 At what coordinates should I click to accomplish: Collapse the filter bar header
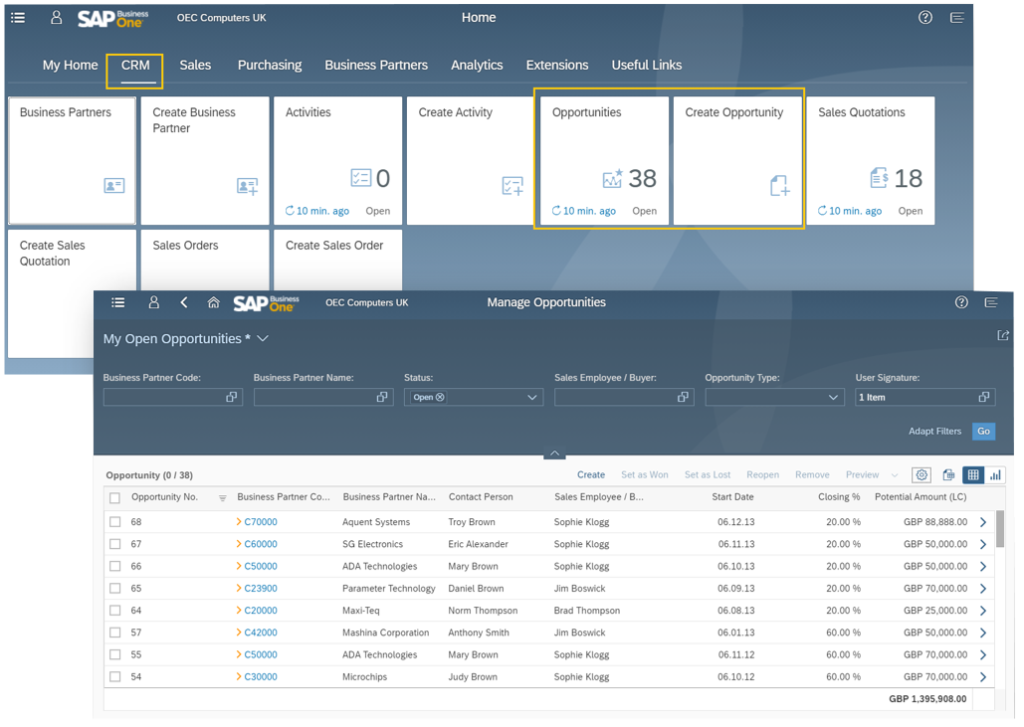click(x=554, y=453)
